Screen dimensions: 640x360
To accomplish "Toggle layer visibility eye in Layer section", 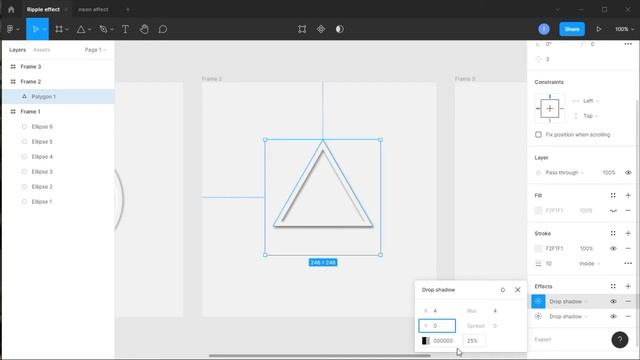I will coord(628,173).
